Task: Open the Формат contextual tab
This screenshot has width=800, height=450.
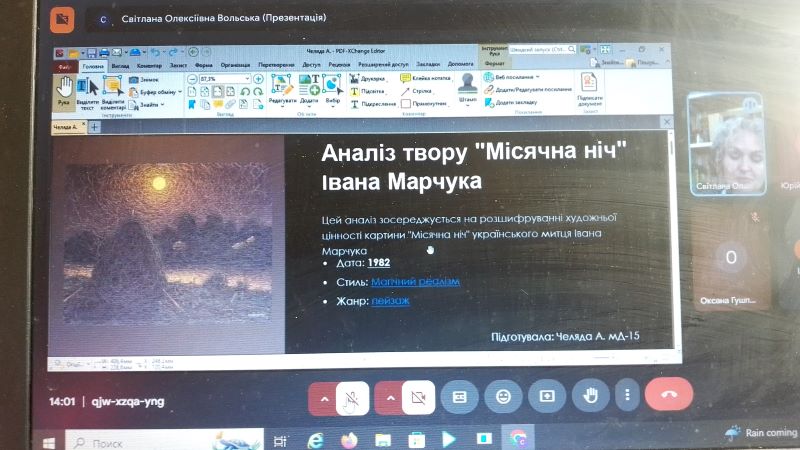Action: pyautogui.click(x=494, y=63)
